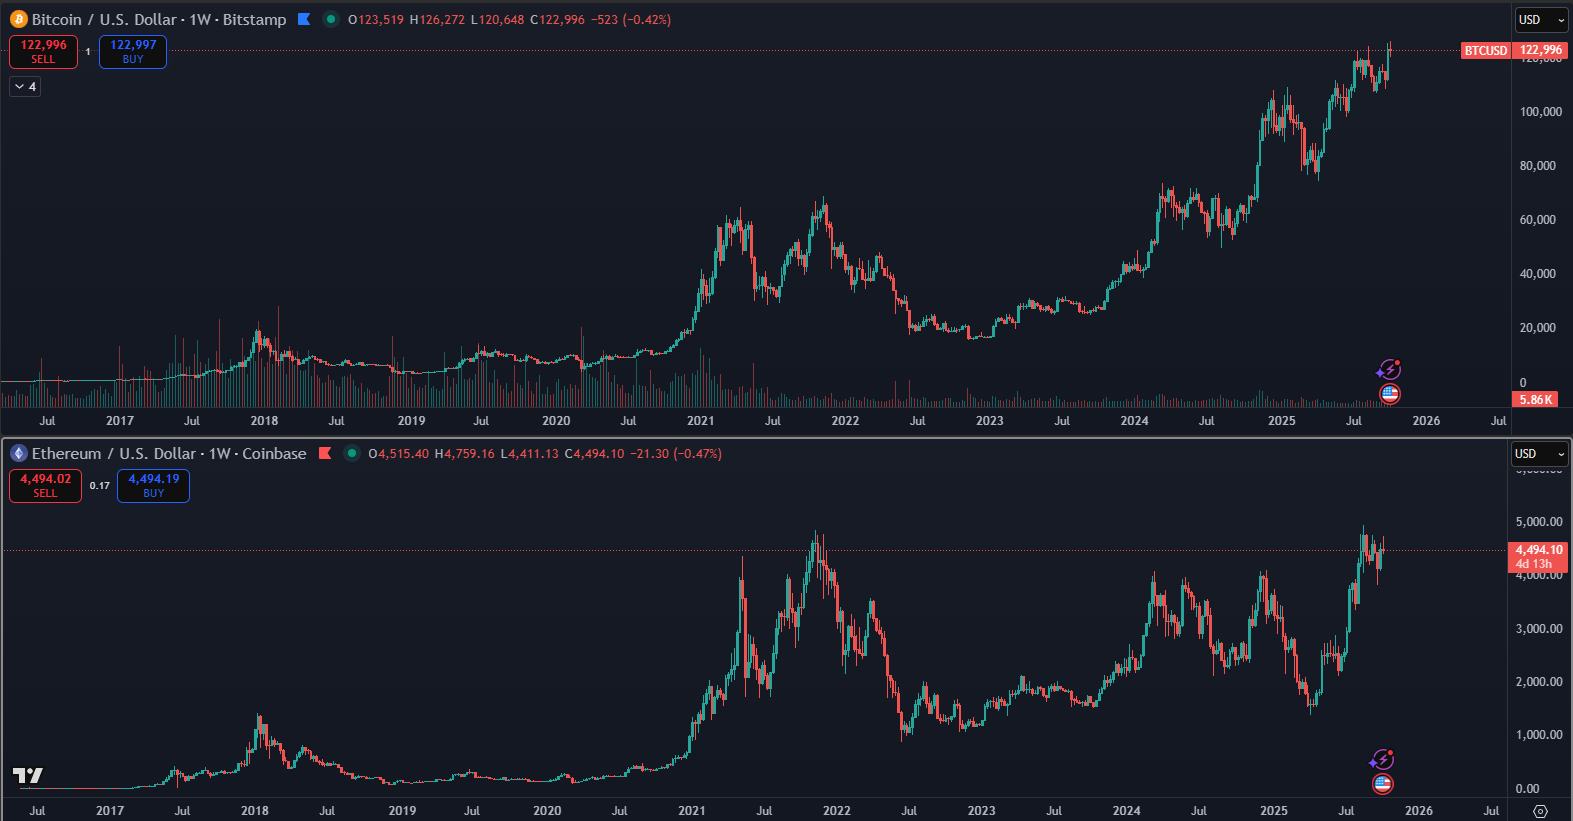Open the USD currency dropdown on Ethereum chart
The image size is (1573, 821).
(x=1539, y=454)
